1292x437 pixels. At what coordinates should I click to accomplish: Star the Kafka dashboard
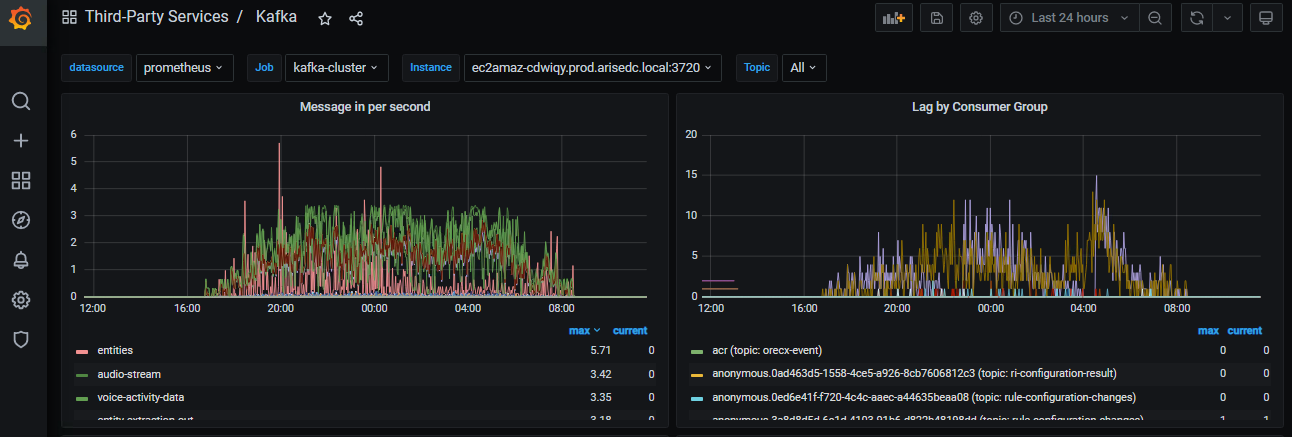(325, 18)
